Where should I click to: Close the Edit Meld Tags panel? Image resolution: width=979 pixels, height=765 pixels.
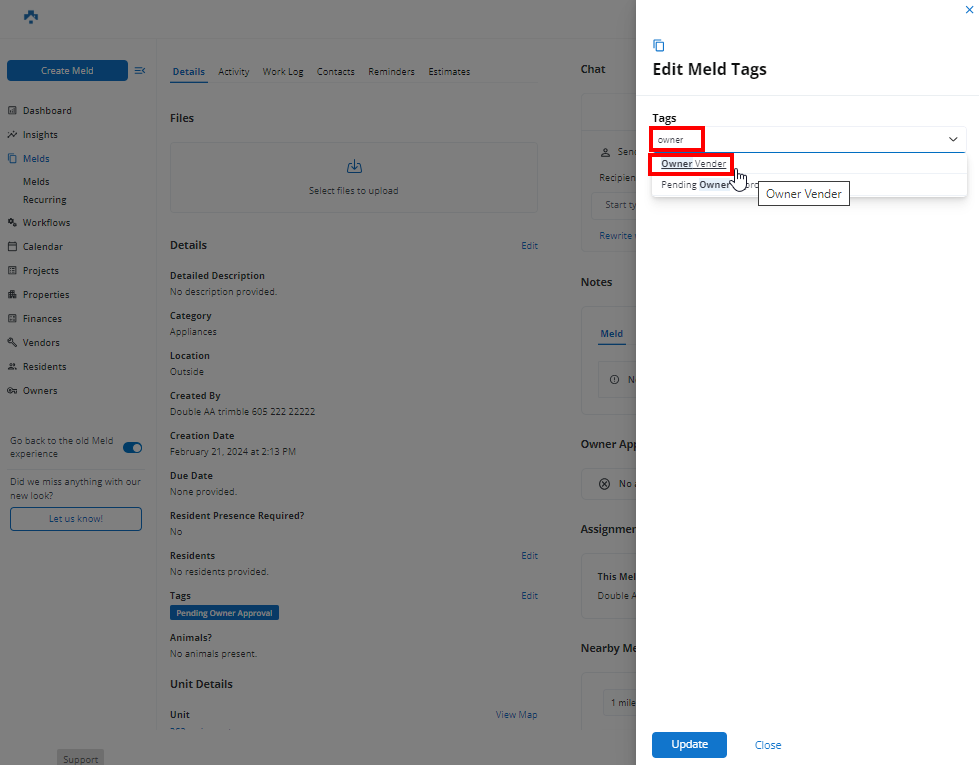(x=968, y=10)
